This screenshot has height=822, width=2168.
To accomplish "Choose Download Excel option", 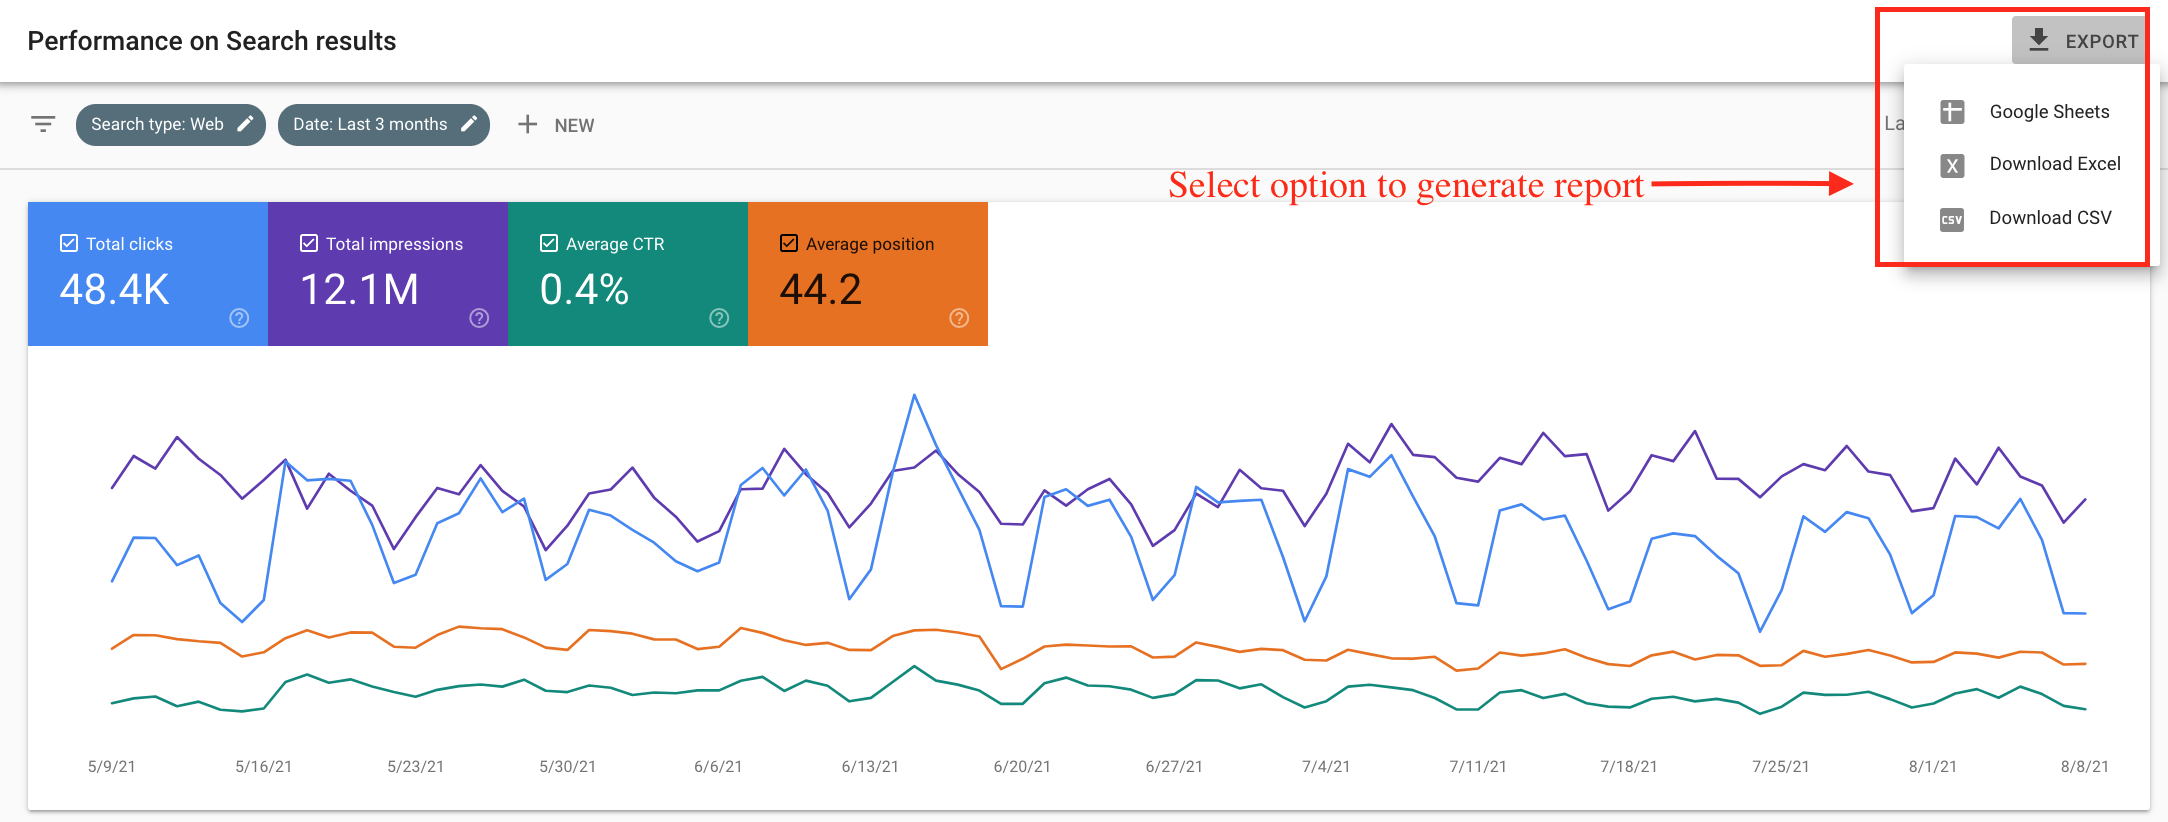I will 2055,164.
